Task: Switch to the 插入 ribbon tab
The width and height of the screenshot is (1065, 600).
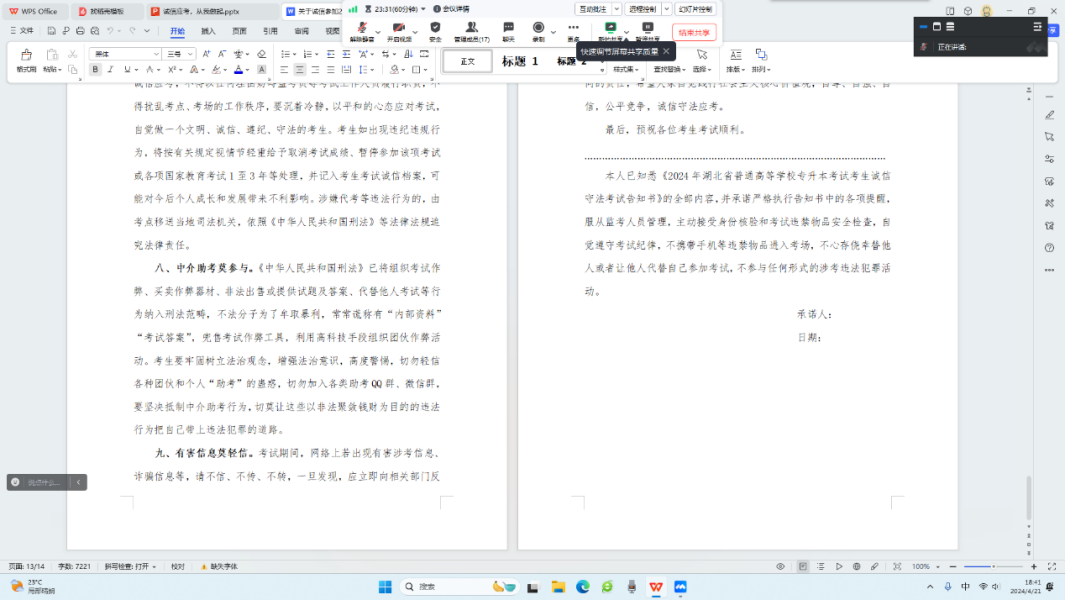Action: (x=208, y=31)
